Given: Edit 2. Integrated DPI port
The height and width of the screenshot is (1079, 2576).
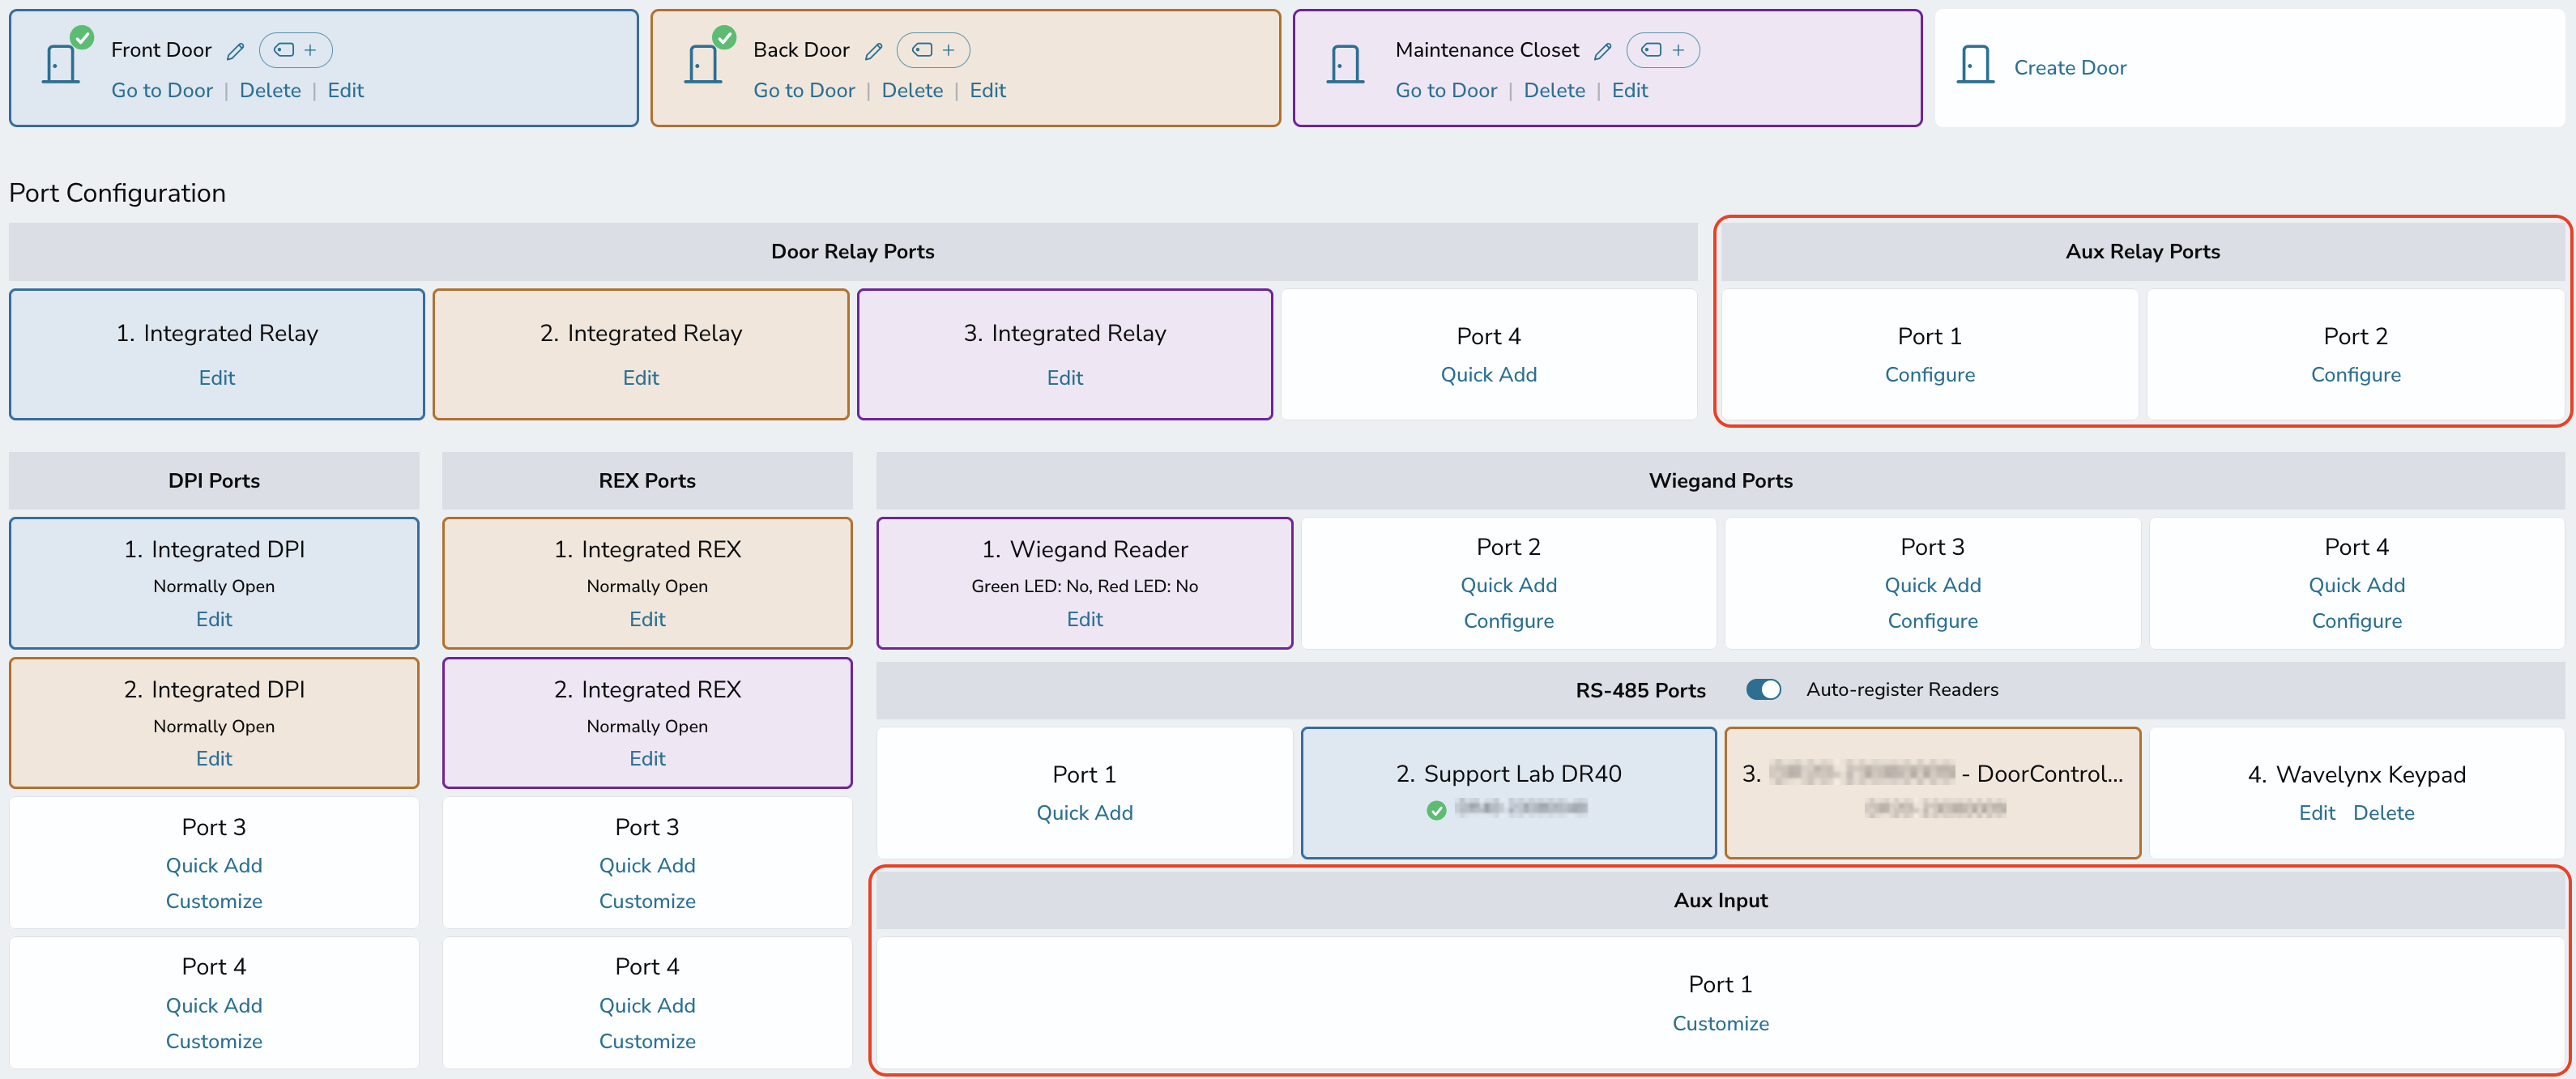Looking at the screenshot, I should tap(214, 758).
